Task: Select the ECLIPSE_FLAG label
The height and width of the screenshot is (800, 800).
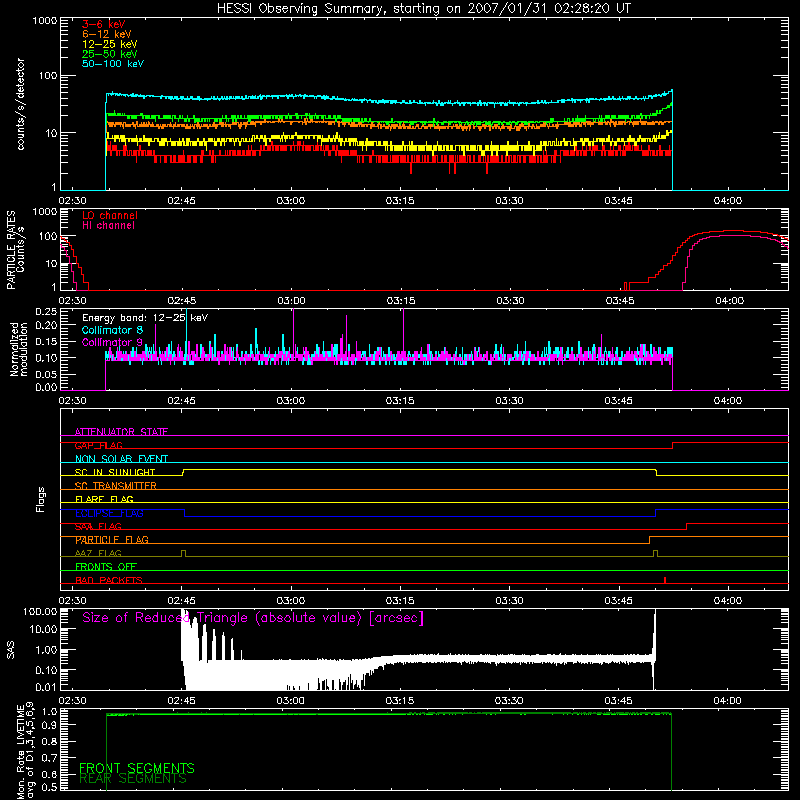Action: click(109, 513)
